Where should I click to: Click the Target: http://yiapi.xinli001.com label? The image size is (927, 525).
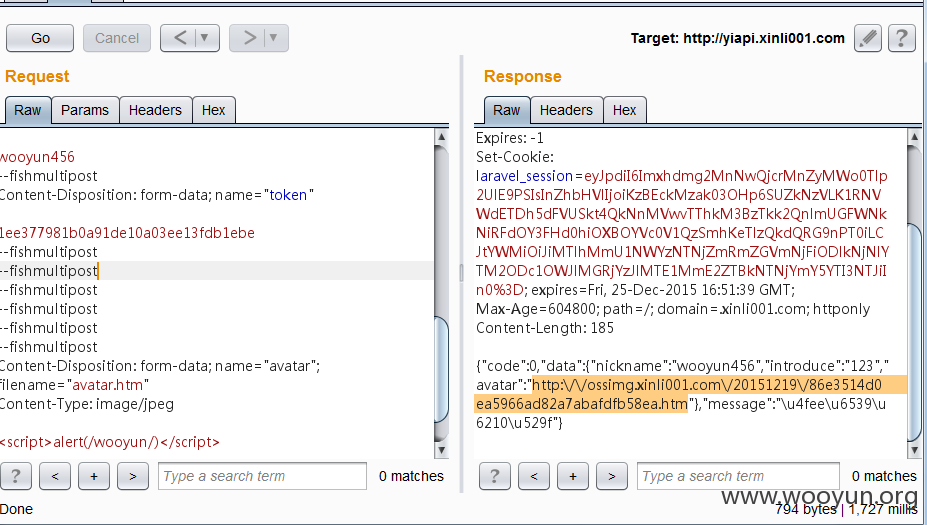click(x=737, y=38)
